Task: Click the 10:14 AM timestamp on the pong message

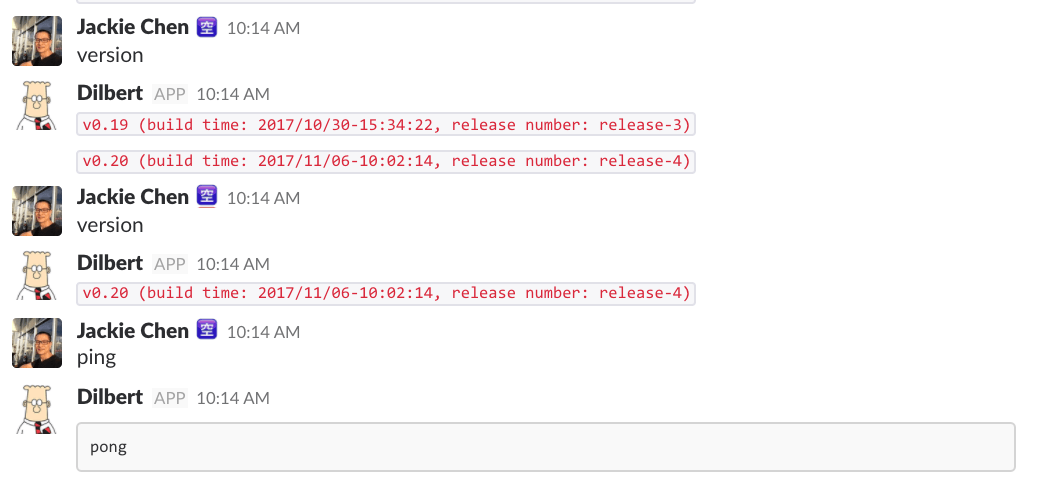Action: tap(232, 398)
